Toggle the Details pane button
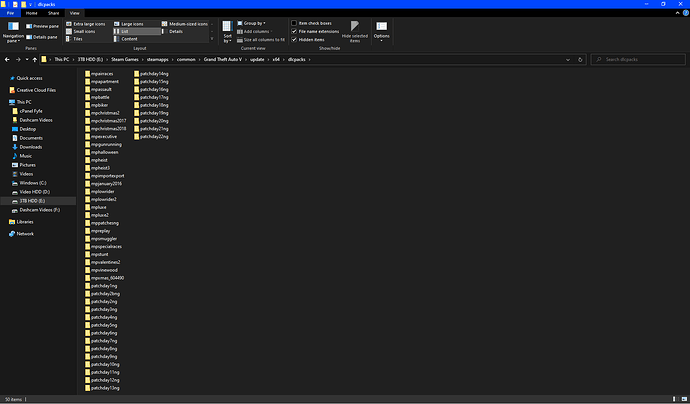 tap(43, 35)
